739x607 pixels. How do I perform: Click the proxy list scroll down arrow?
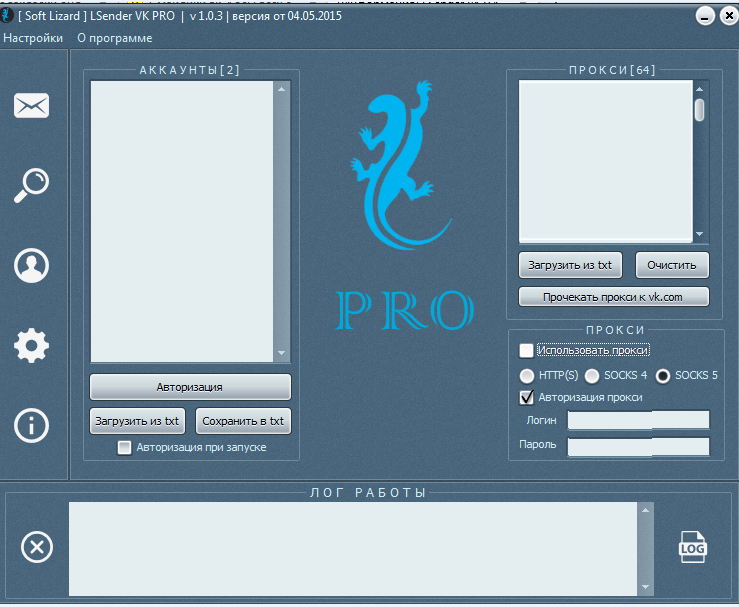699,234
